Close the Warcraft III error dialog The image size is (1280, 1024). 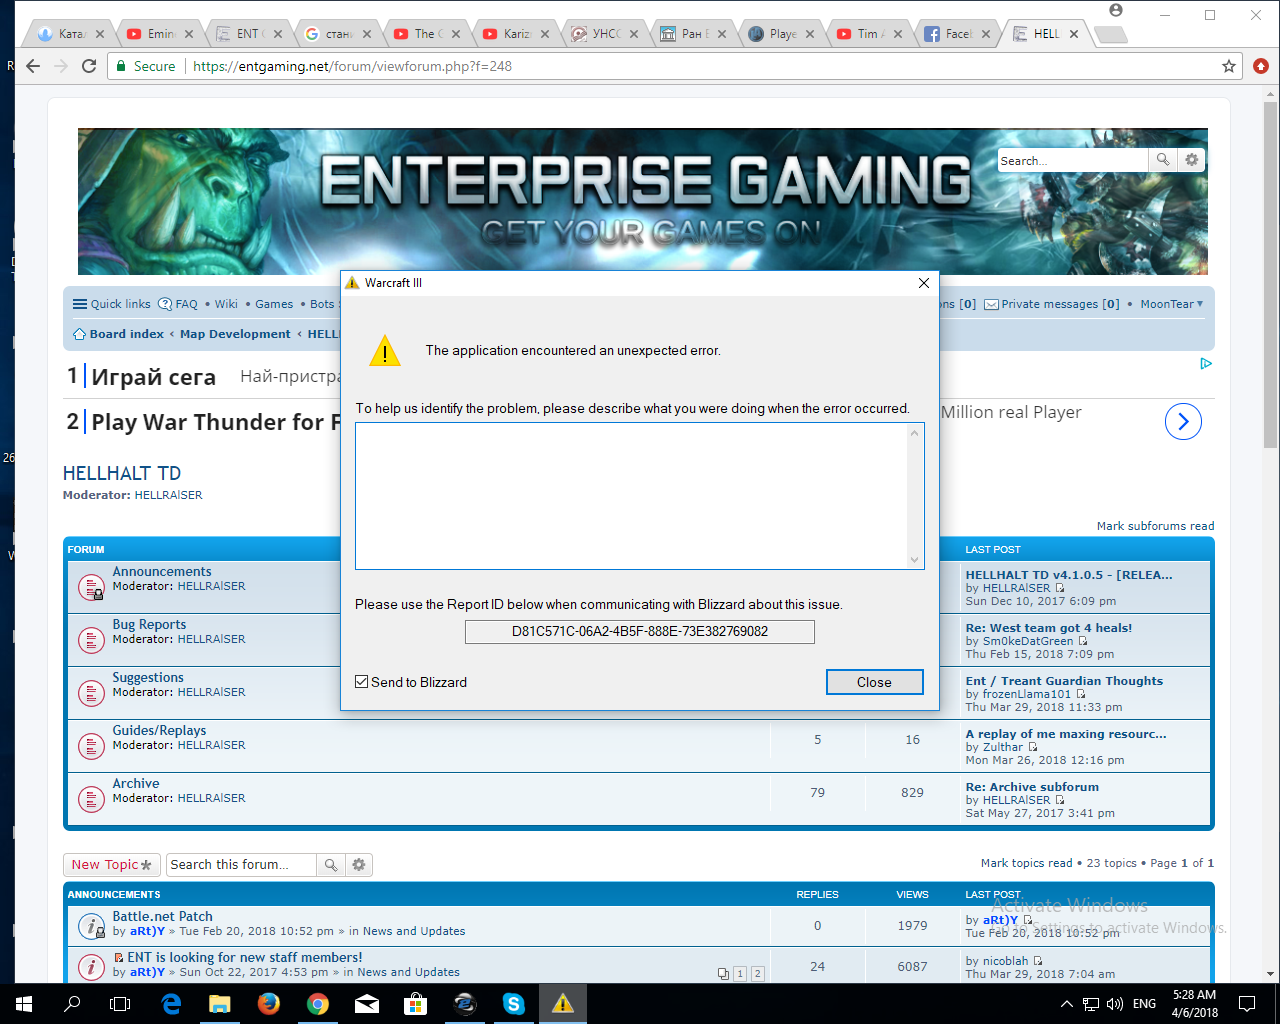tap(874, 682)
